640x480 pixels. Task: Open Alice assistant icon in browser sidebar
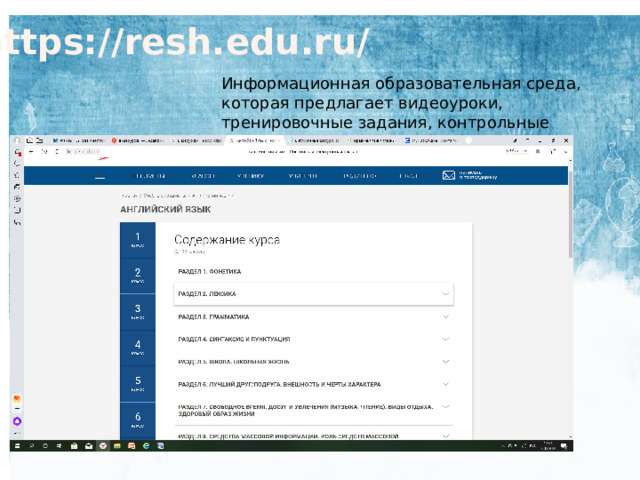[17, 421]
